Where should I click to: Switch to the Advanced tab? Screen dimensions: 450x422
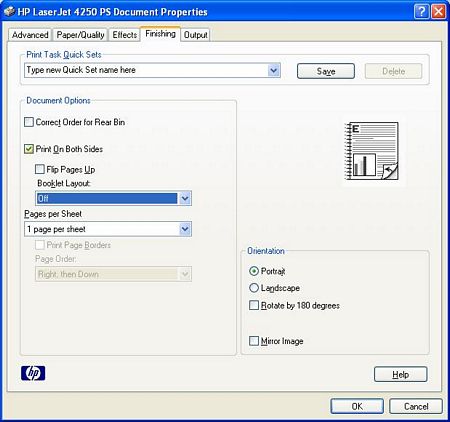pos(30,35)
